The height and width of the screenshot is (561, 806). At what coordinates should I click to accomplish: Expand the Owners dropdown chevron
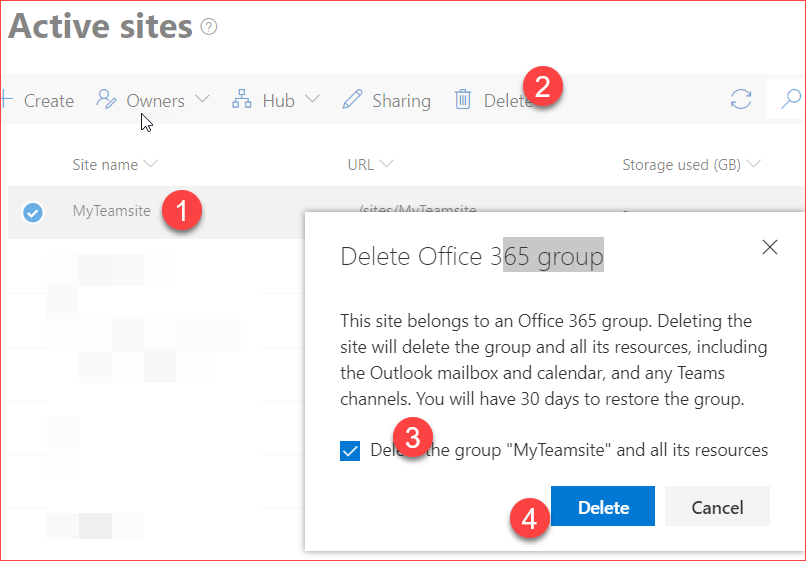point(203,98)
